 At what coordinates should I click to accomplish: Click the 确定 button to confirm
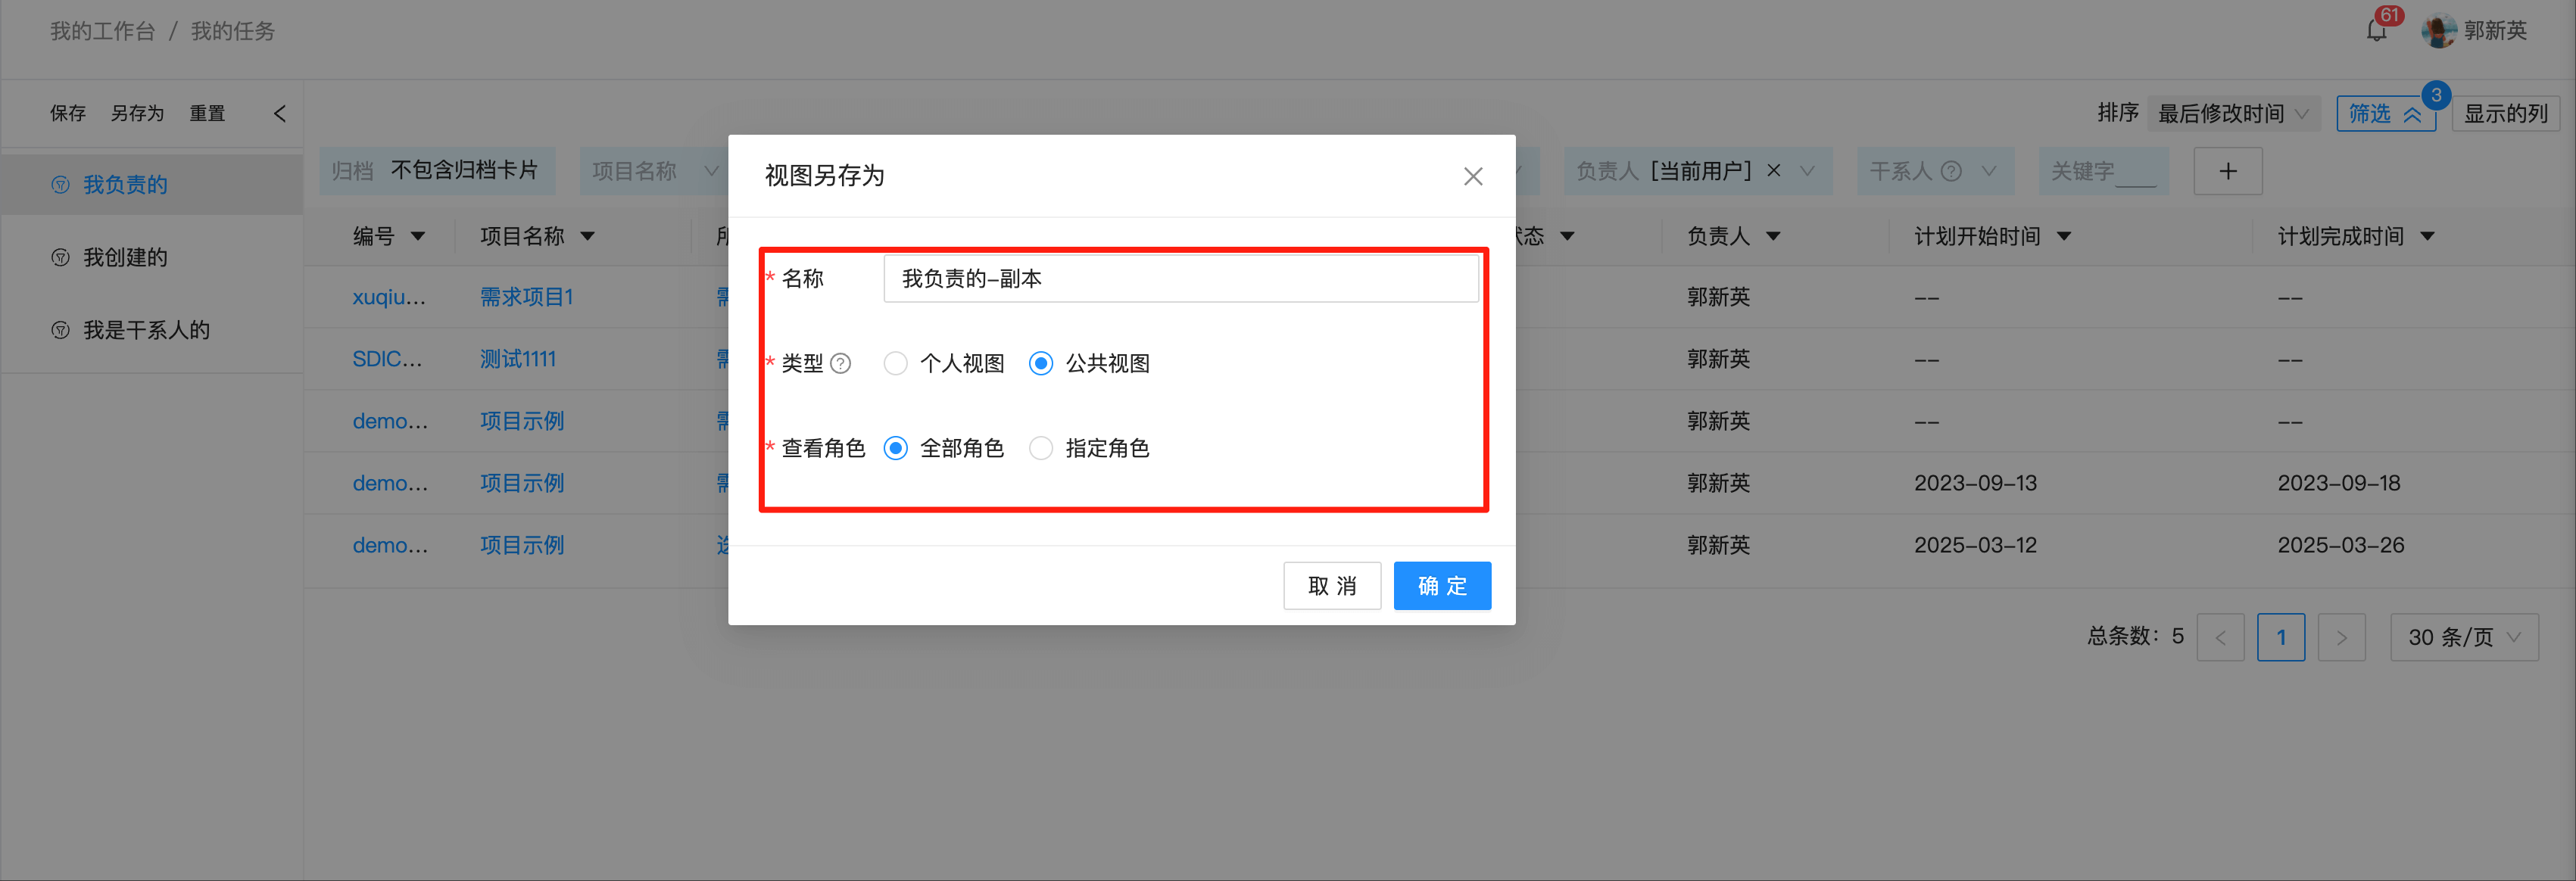[x=1442, y=585]
